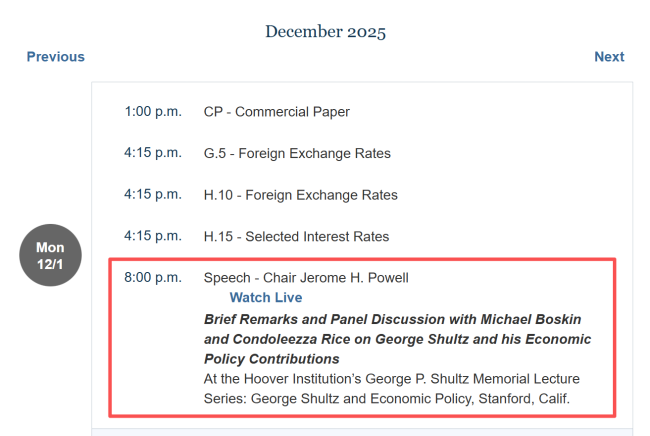Screen dimensions: 650x436
Task: Click the 1:00 p.m. time label
Action: (x=153, y=111)
